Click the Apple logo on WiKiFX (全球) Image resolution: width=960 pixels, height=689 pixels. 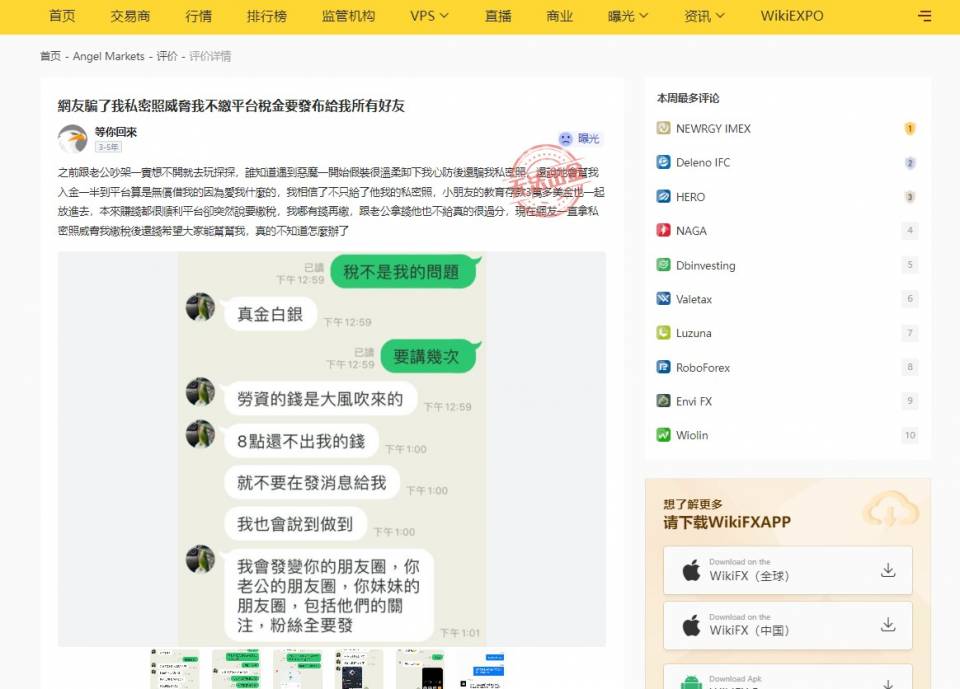(x=691, y=570)
